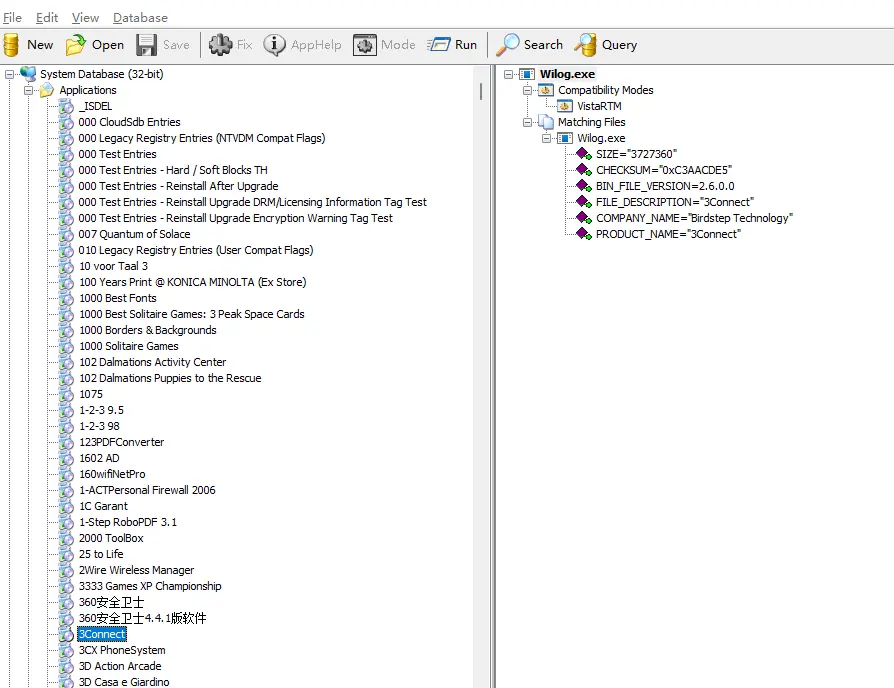Select 3333 Games XP Championship entry

(x=150, y=586)
